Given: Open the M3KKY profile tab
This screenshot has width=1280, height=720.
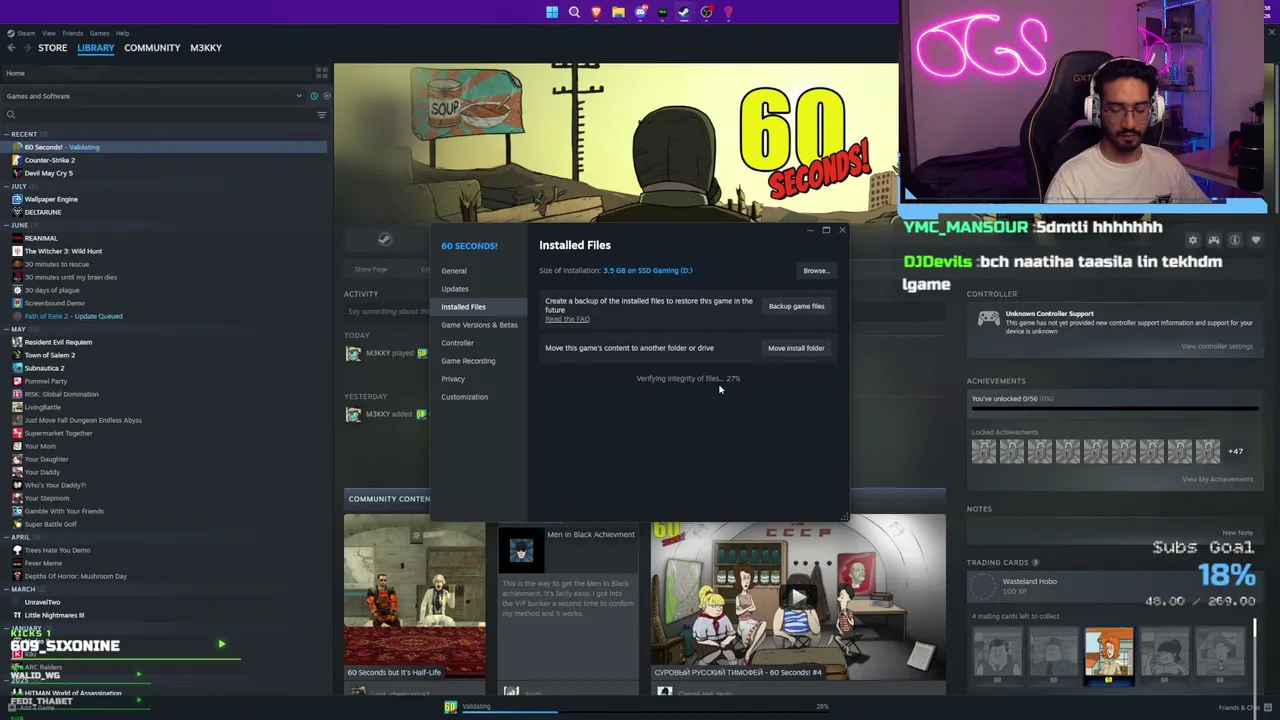Looking at the screenshot, I should click(x=206, y=48).
